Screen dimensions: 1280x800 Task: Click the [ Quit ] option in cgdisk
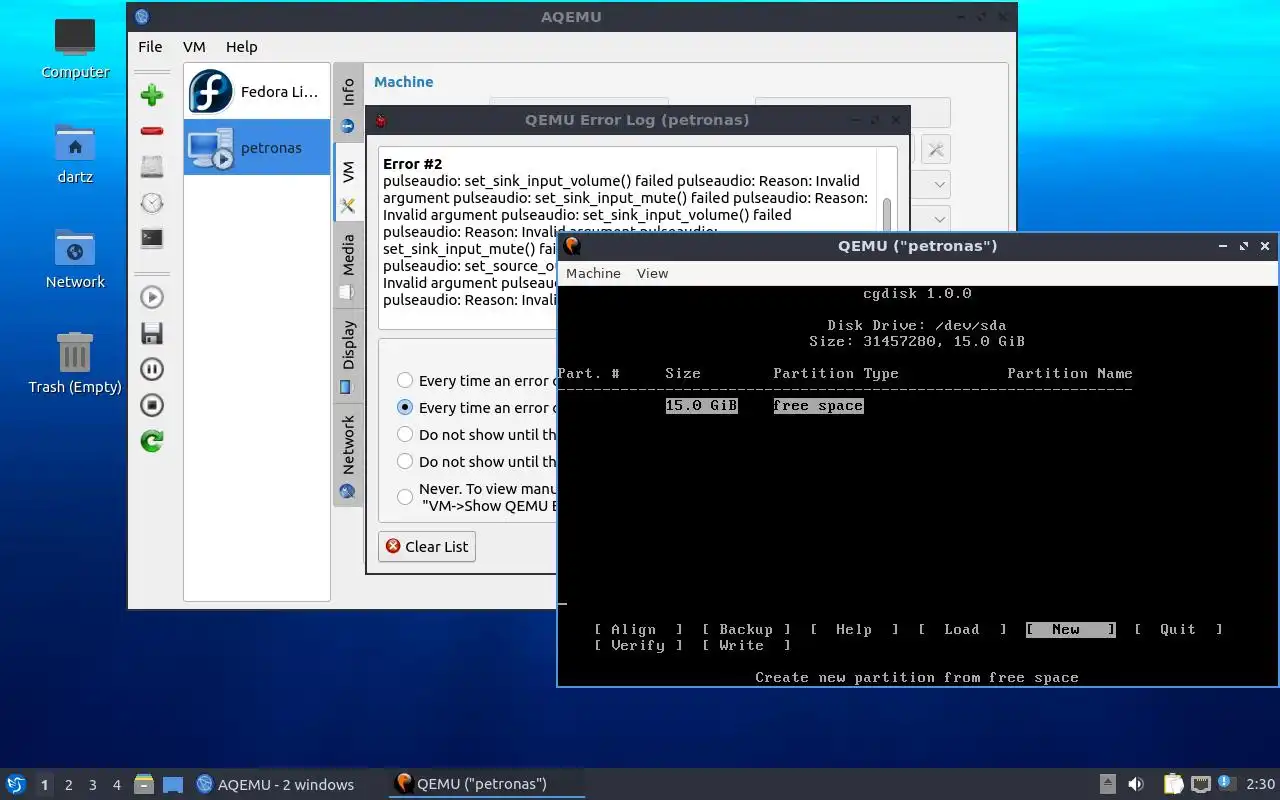(1178, 629)
